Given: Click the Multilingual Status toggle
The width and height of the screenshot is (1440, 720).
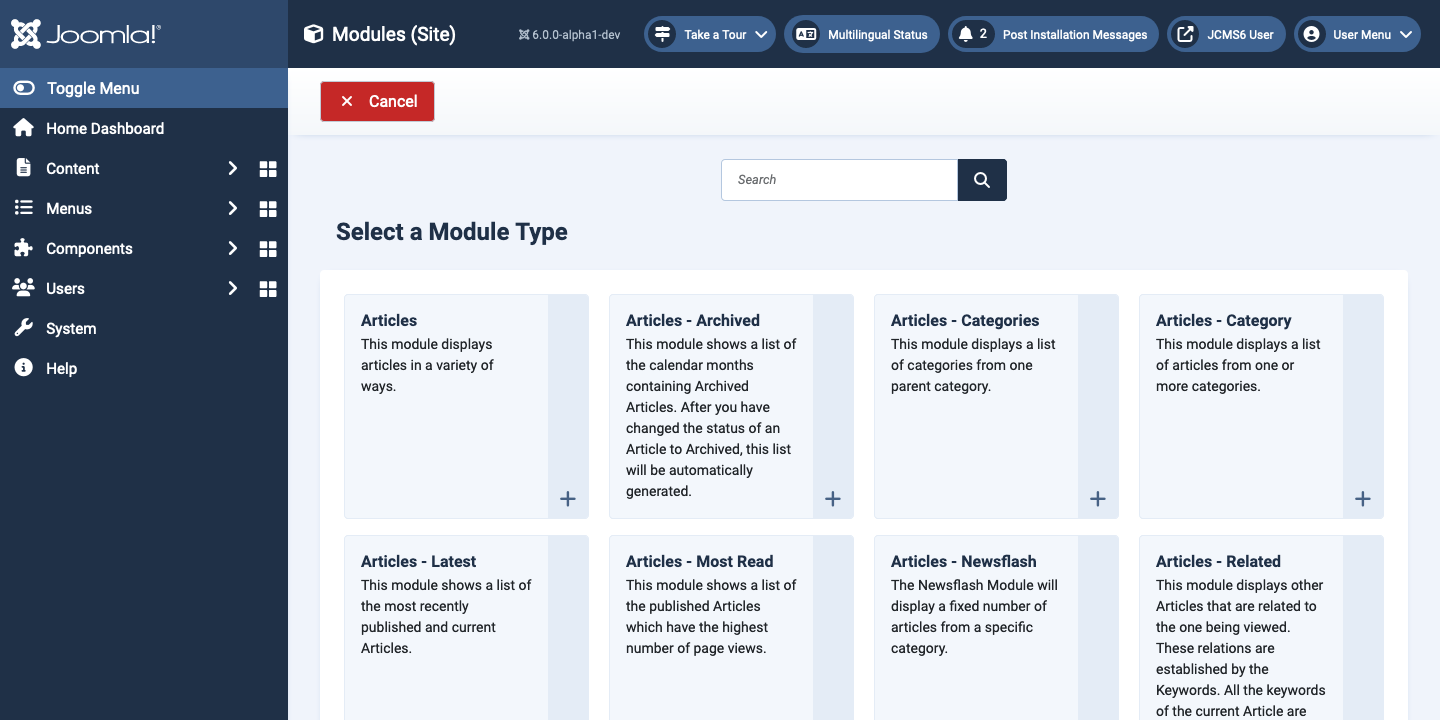Looking at the screenshot, I should pos(861,33).
